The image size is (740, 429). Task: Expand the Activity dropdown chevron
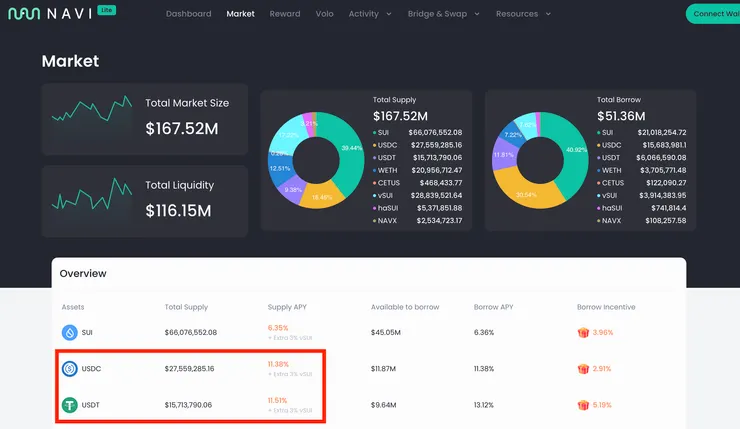[389, 14]
